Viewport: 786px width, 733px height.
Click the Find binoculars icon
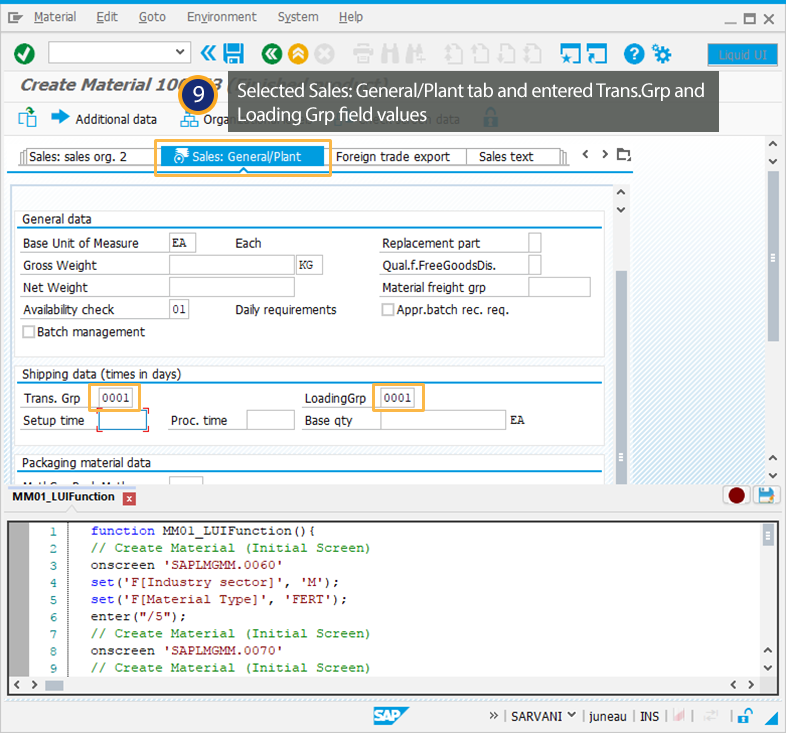pyautogui.click(x=390, y=54)
